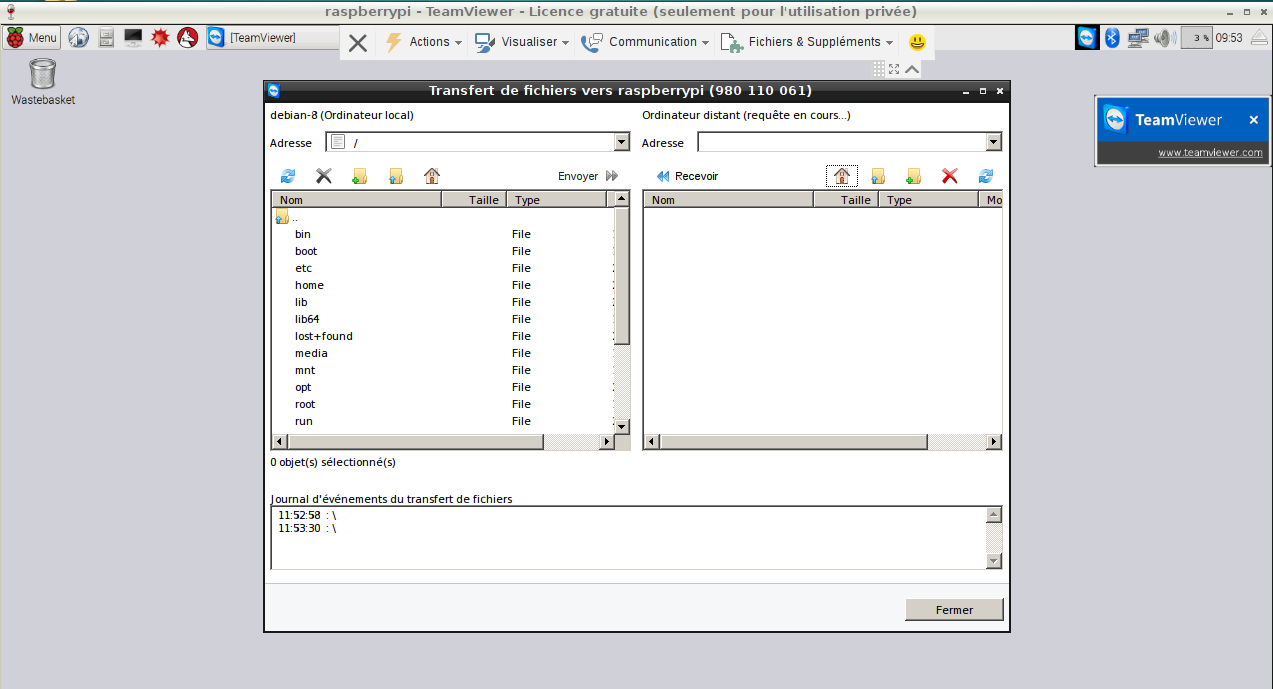1273x689 pixels.
Task: Go to the remote home folder
Action: coord(842,176)
